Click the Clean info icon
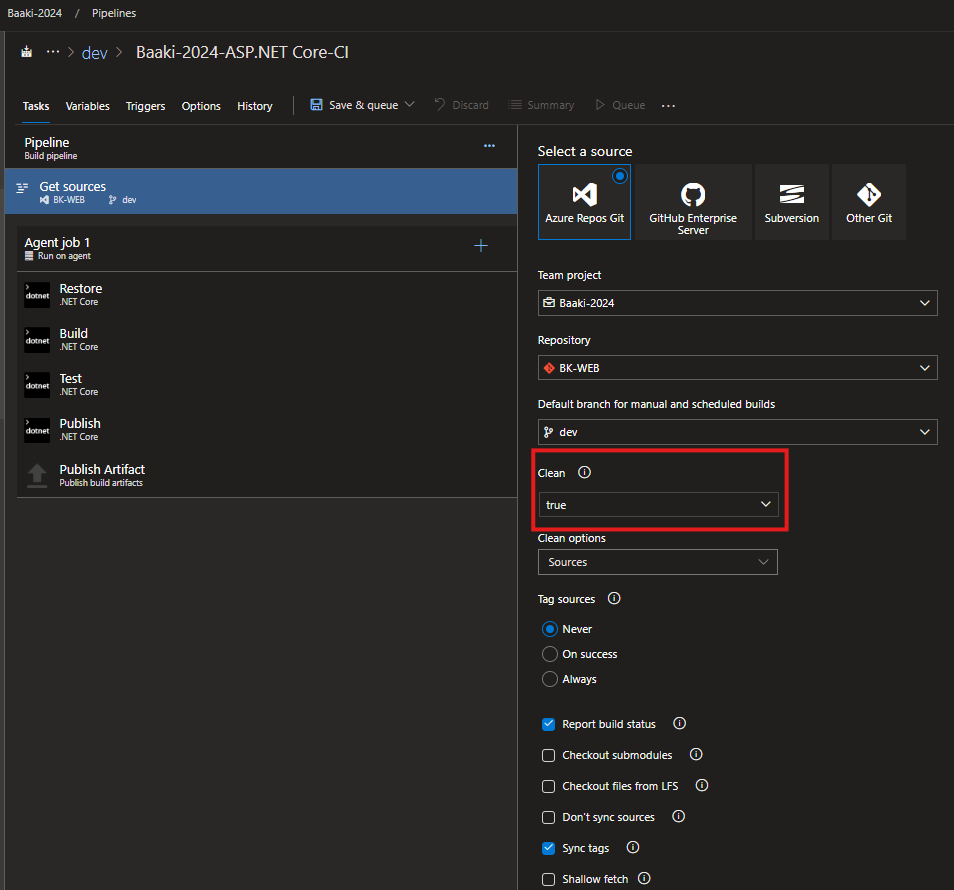 (584, 472)
